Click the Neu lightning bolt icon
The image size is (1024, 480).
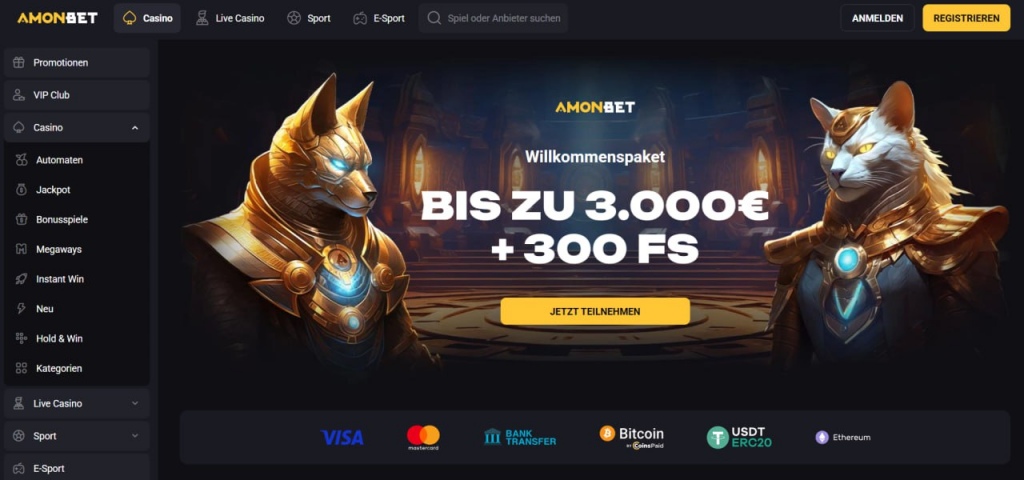pyautogui.click(x=22, y=309)
